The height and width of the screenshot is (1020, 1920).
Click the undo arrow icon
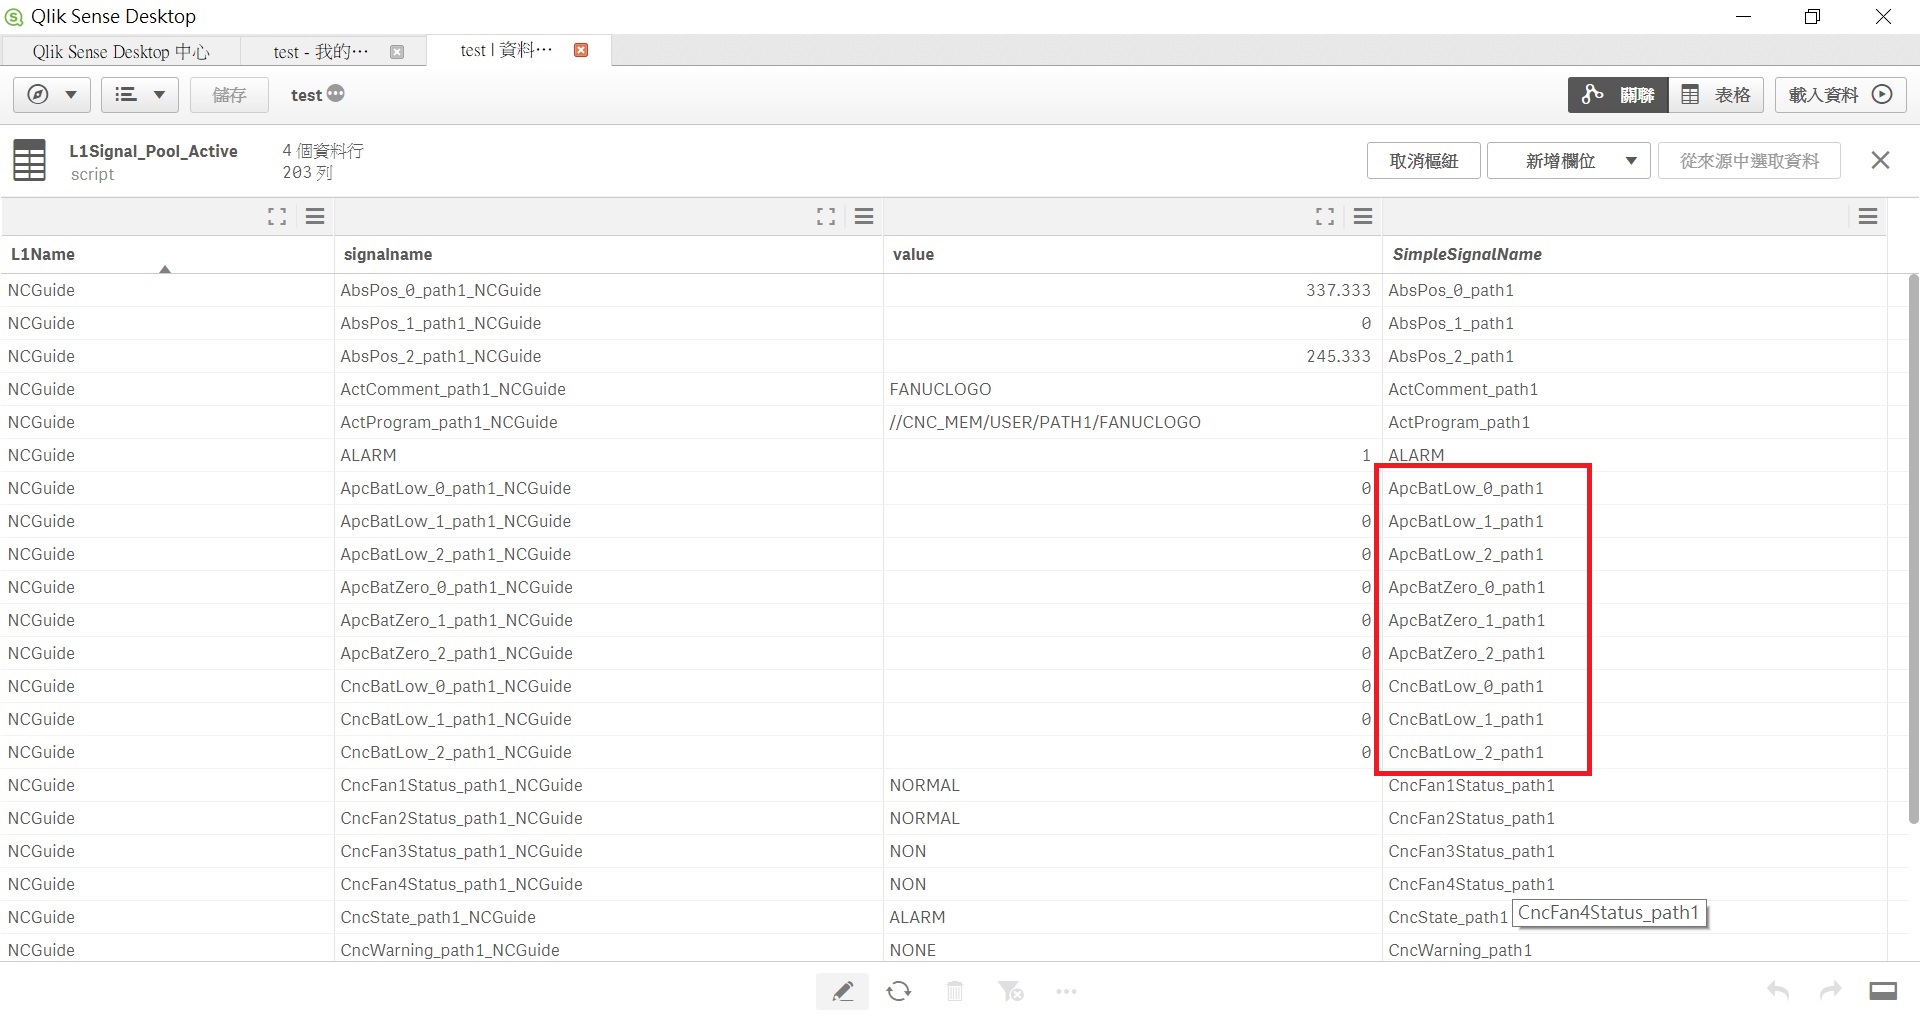(x=1778, y=990)
